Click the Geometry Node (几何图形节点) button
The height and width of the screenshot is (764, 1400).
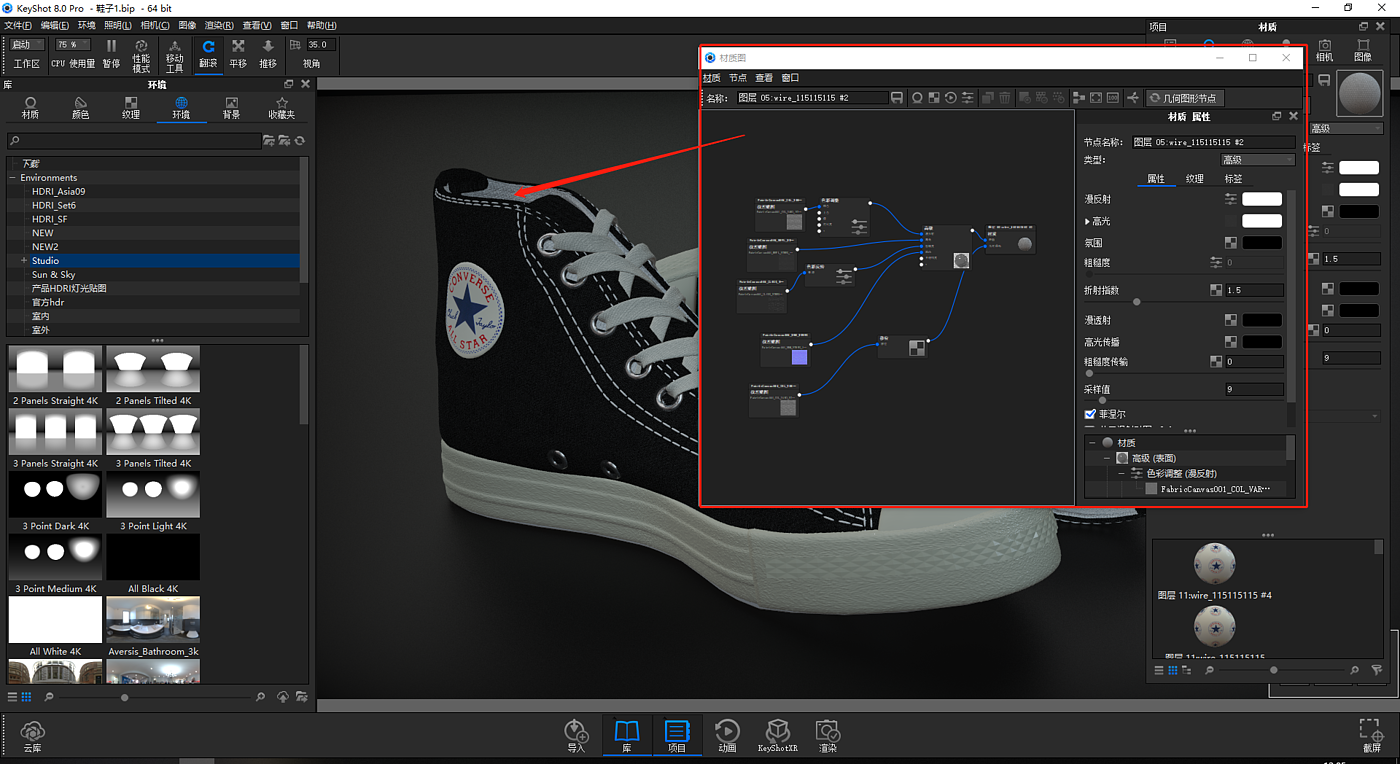[x=1185, y=98]
